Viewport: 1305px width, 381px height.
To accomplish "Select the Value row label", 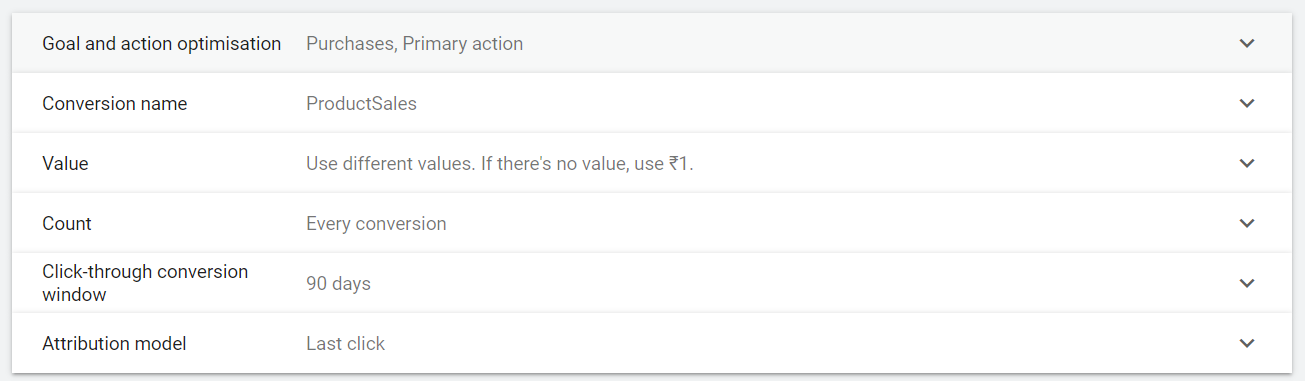I will tap(65, 164).
